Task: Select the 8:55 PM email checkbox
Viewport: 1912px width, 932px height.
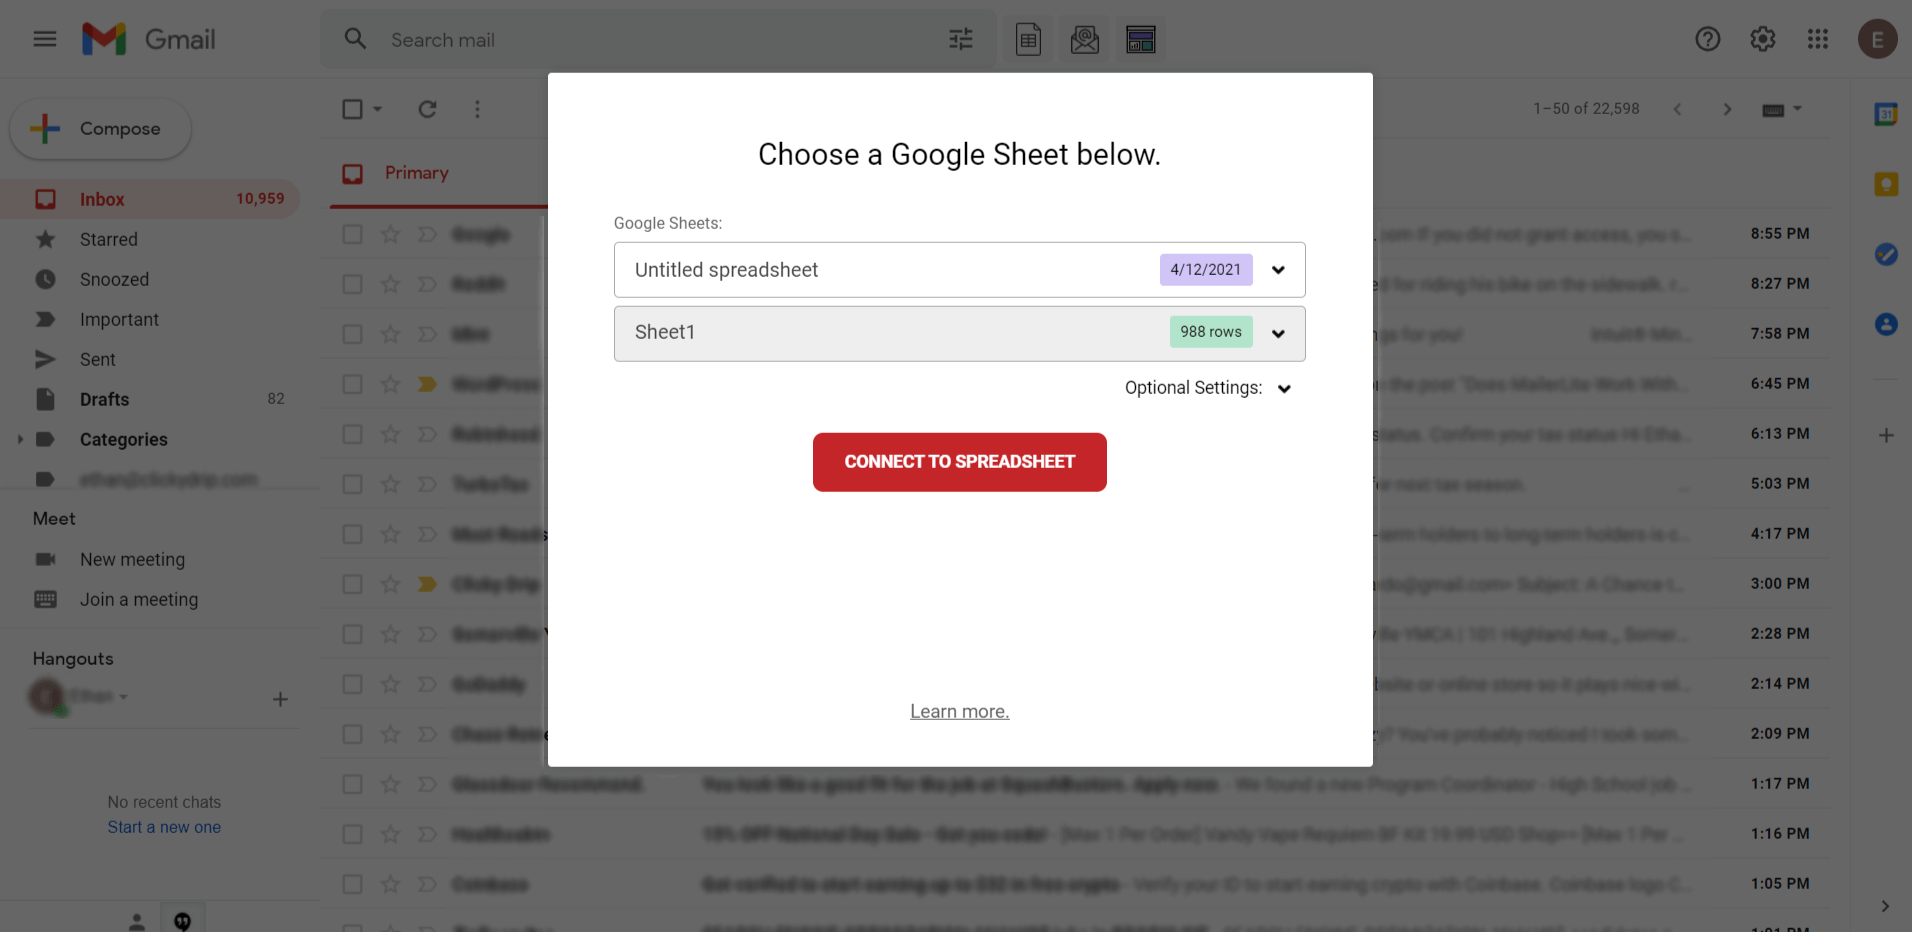Action: [352, 234]
